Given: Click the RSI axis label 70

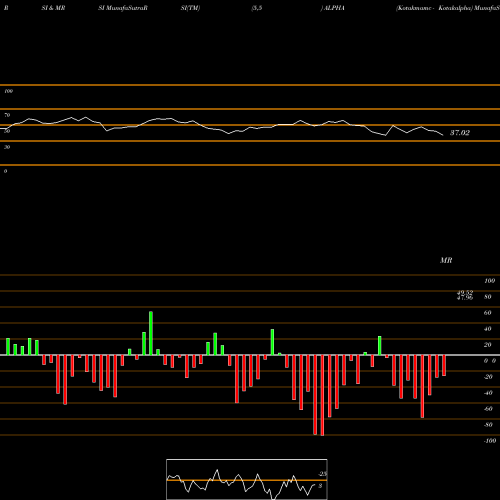Looking at the screenshot, I should point(7,115).
